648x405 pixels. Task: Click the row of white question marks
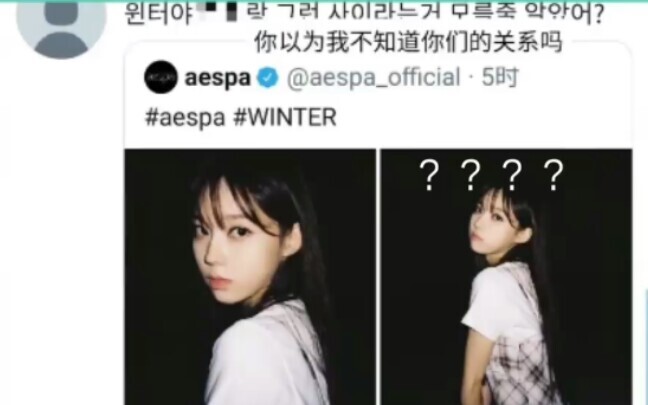point(491,175)
